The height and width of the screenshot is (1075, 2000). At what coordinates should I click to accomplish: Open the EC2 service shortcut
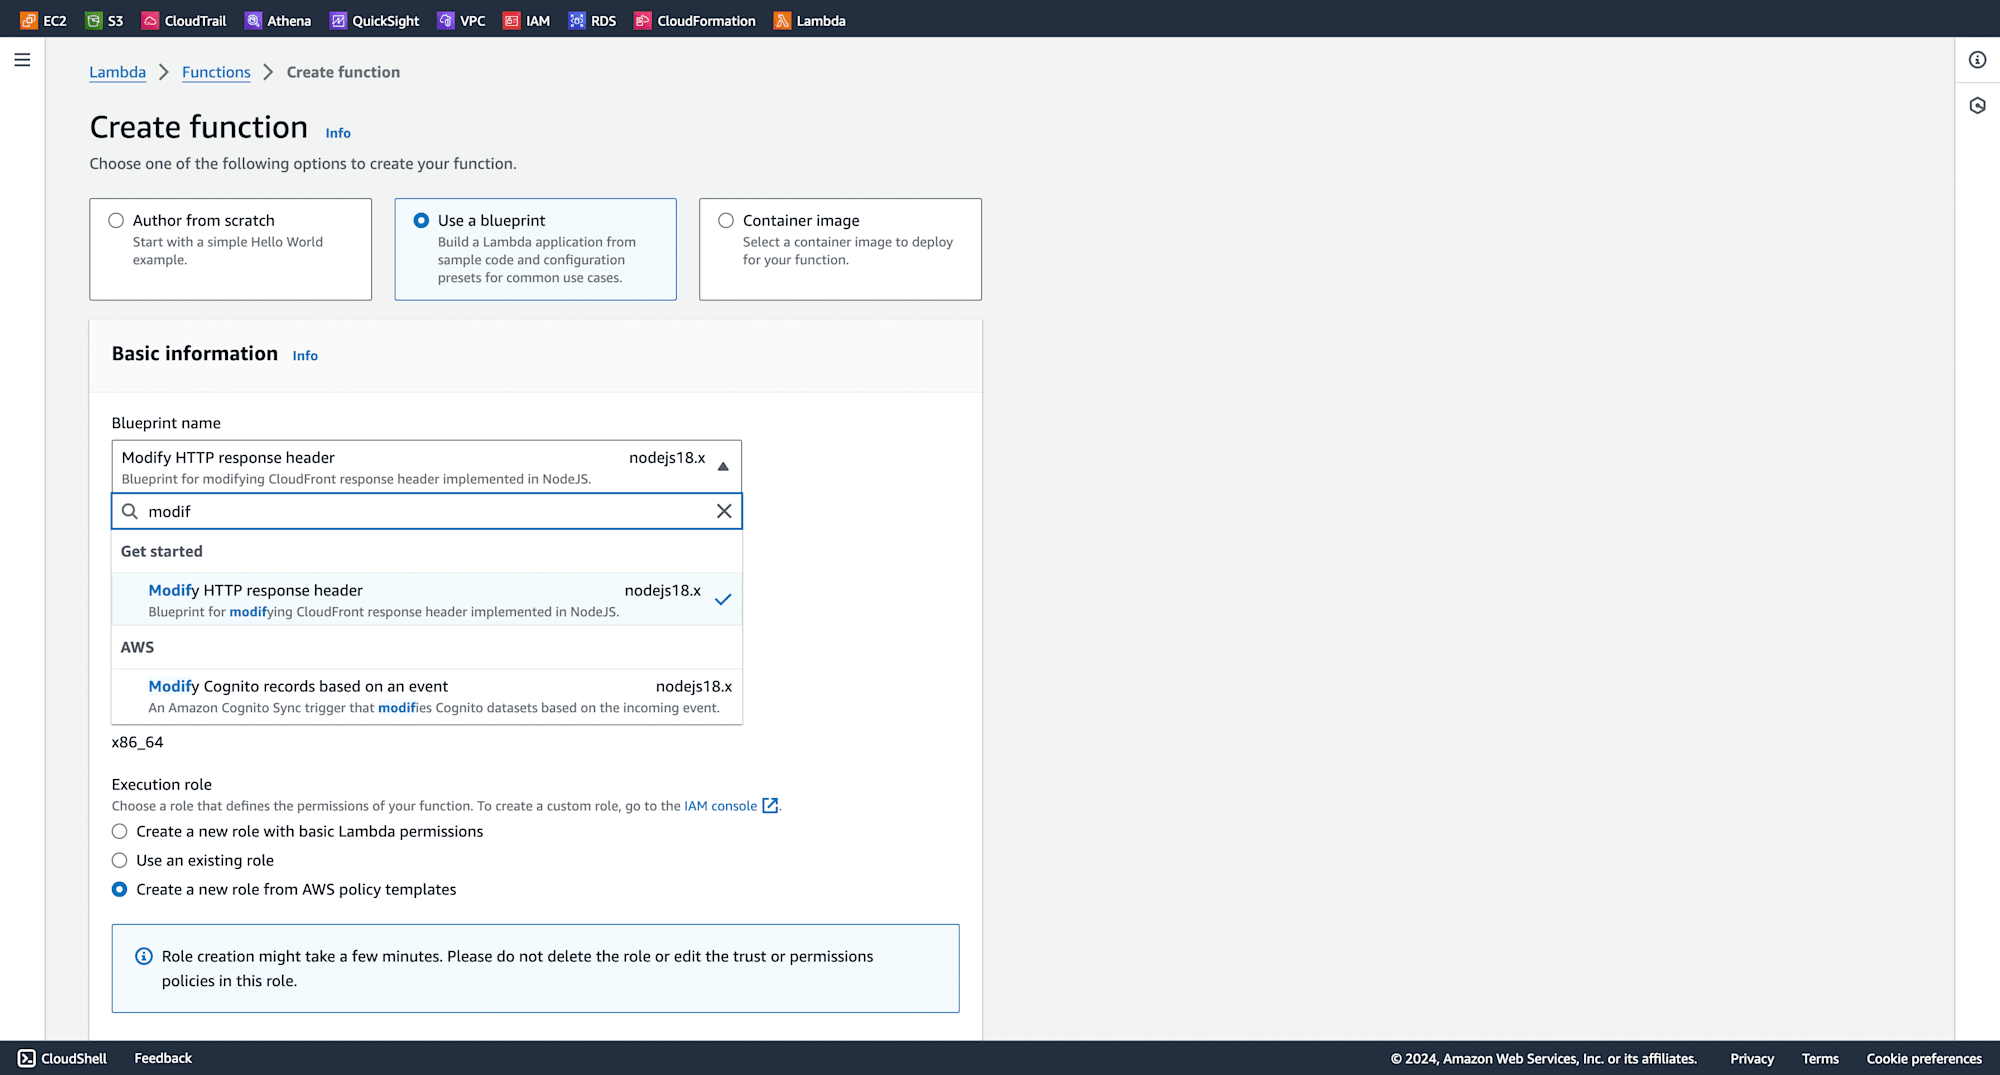[43, 20]
